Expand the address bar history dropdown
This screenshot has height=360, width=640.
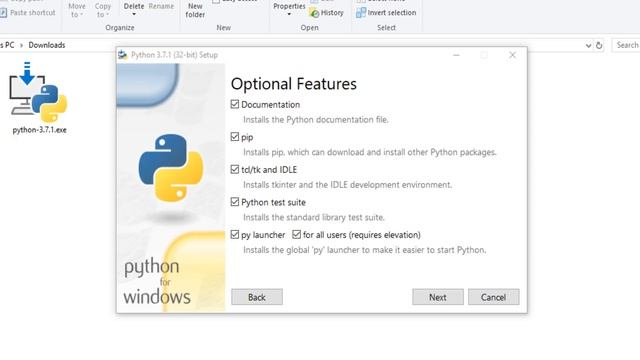coord(588,45)
